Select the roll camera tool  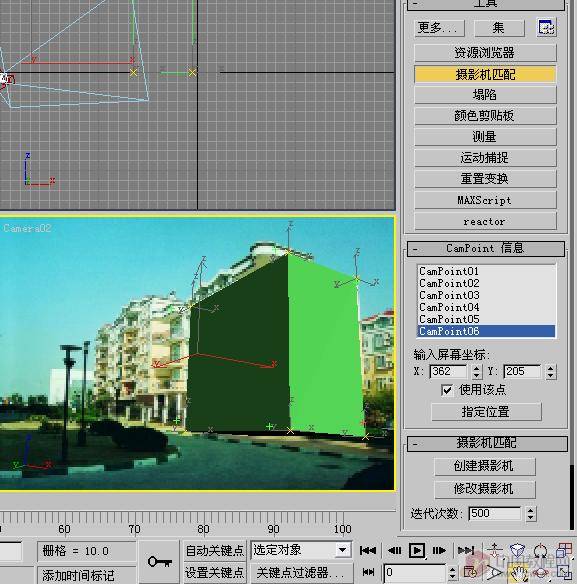pyautogui.click(x=540, y=550)
